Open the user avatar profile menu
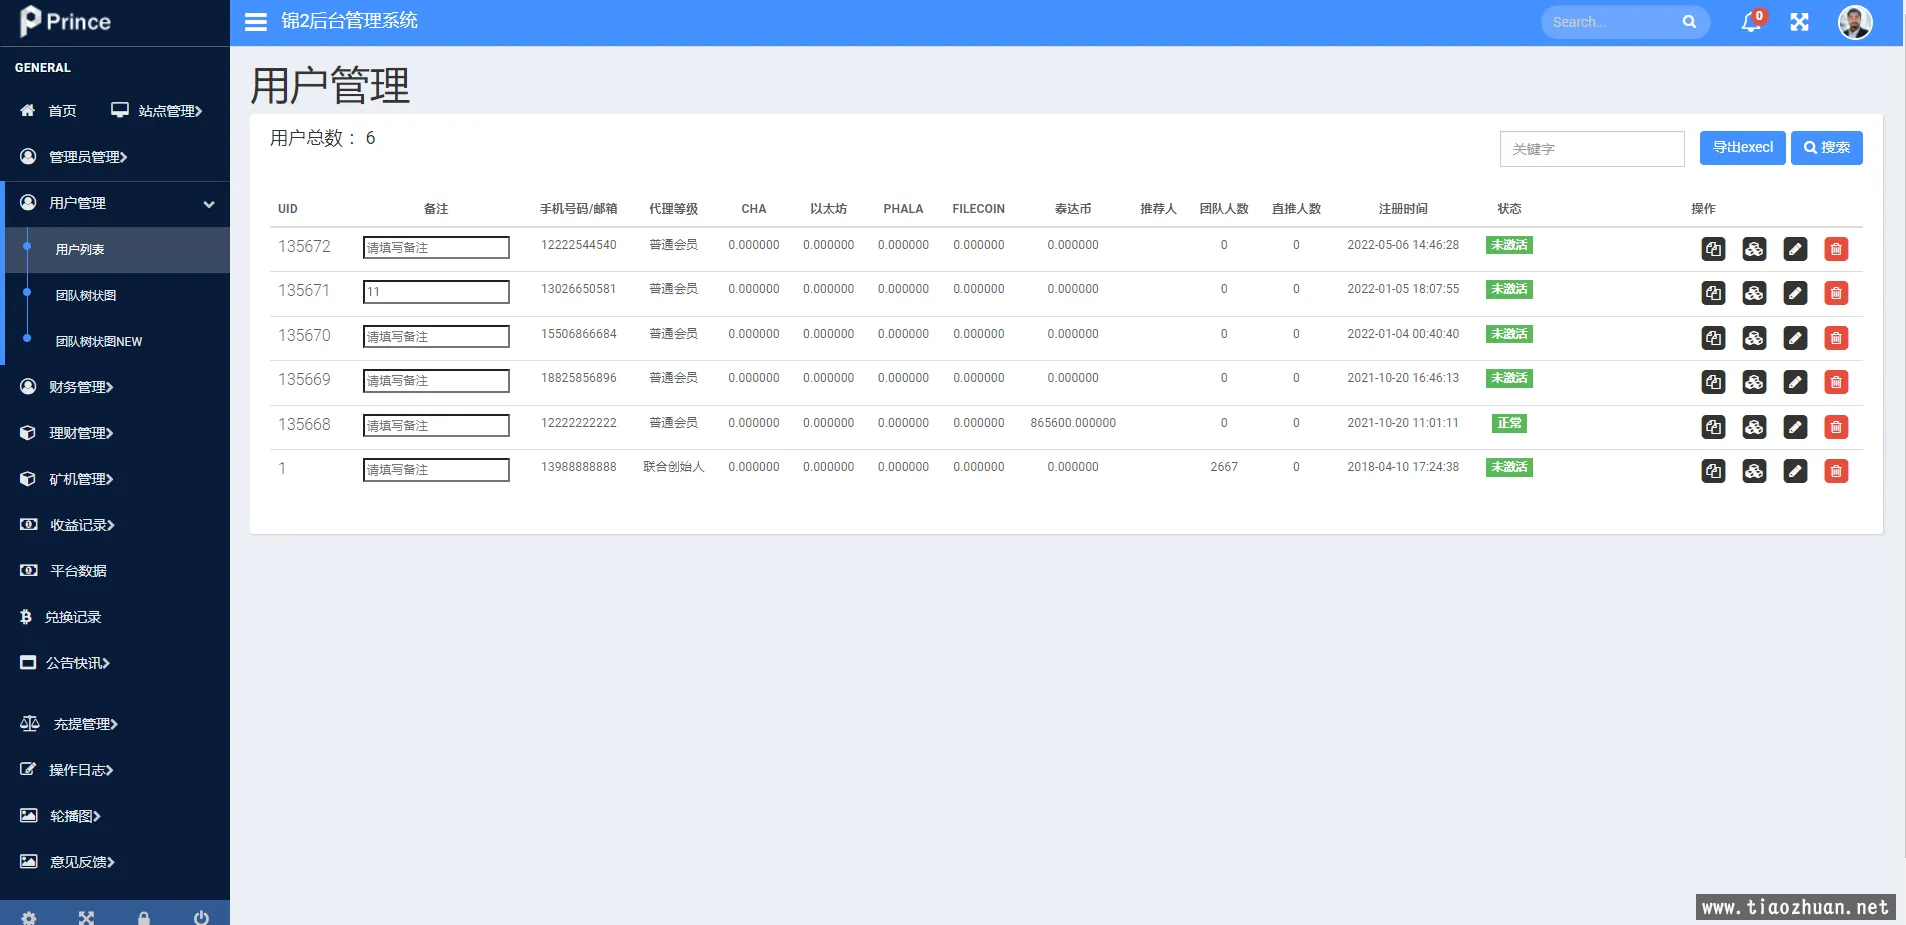The width and height of the screenshot is (1906, 925). (1855, 22)
